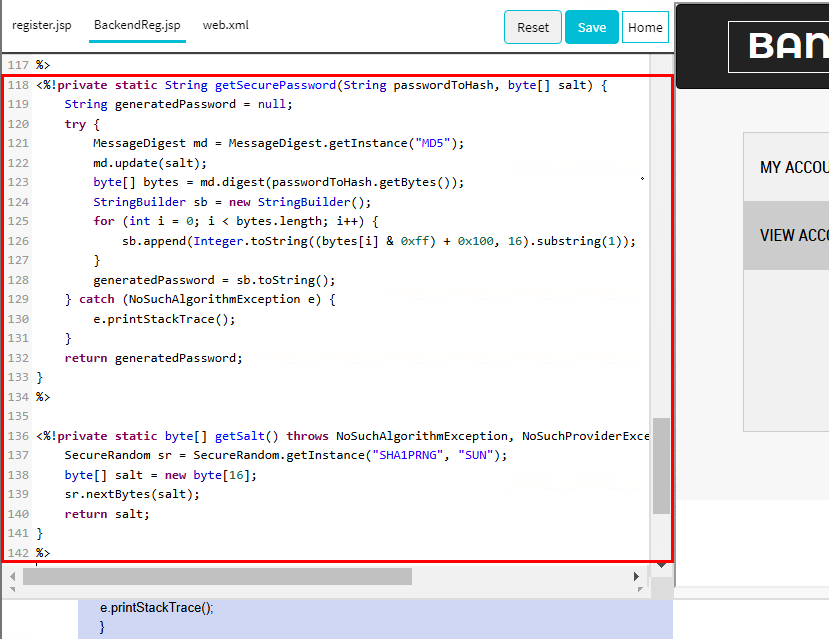Click the "SUN" string literal
The width and height of the screenshot is (829, 639).
(476, 455)
